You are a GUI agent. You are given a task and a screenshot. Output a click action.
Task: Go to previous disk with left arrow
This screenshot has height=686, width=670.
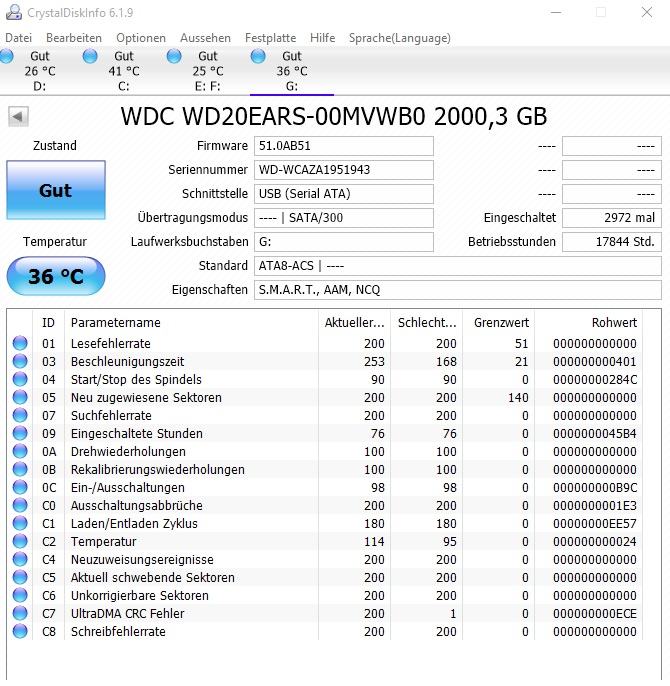(18, 116)
